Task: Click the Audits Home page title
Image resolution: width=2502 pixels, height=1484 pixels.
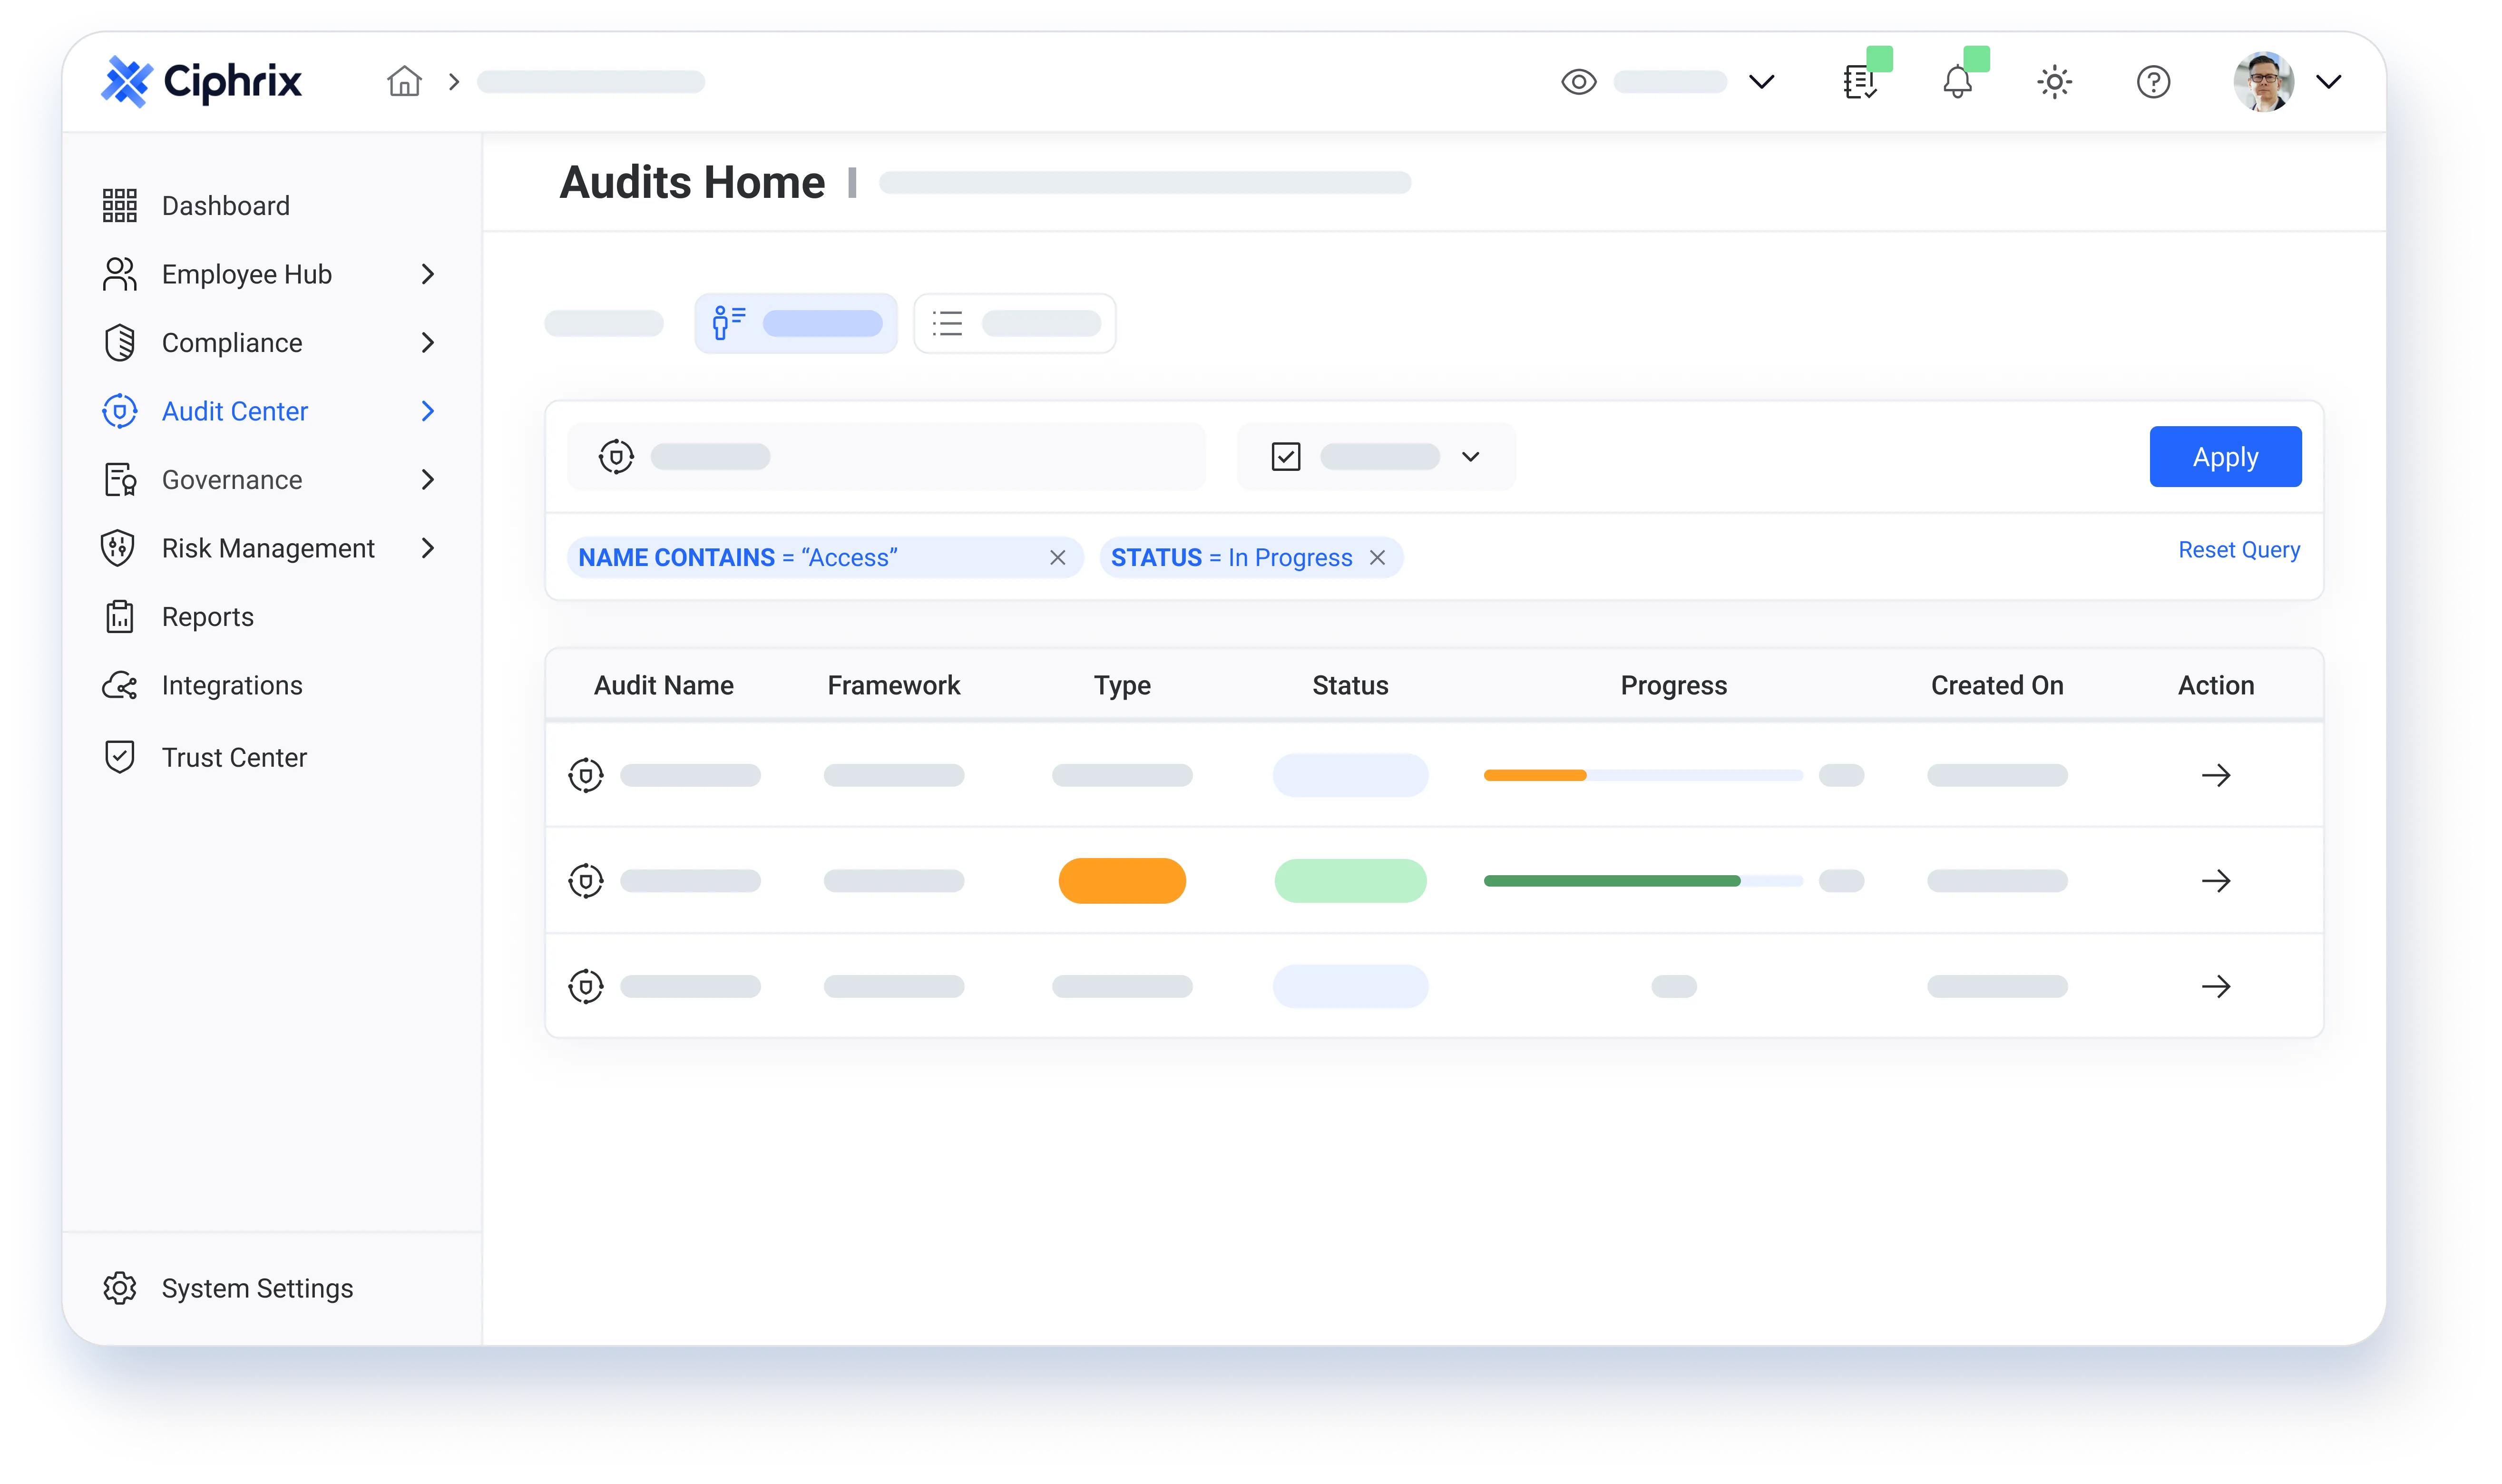Action: pyautogui.click(x=692, y=182)
